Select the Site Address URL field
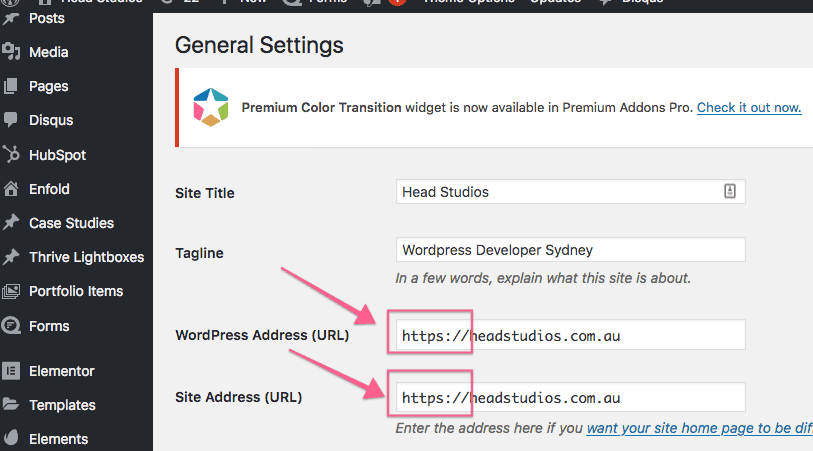The height and width of the screenshot is (451, 813). point(570,397)
